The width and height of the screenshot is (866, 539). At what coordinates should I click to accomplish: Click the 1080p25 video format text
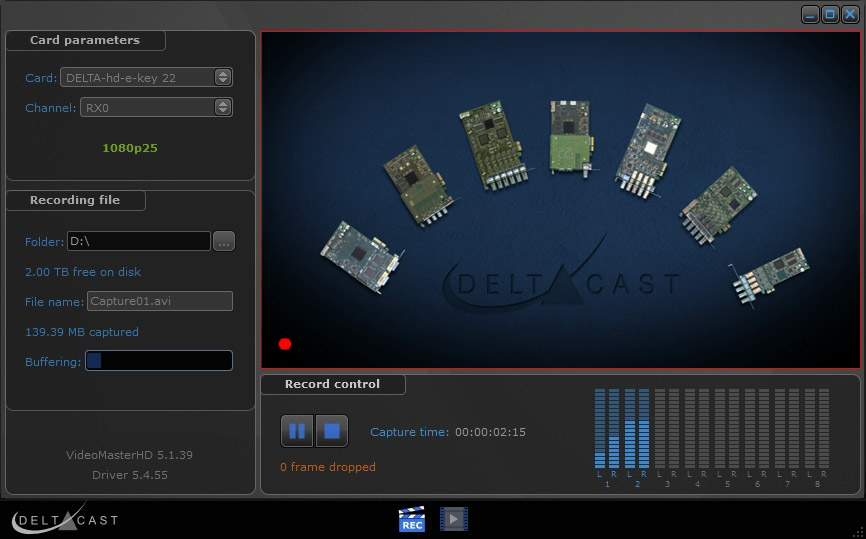tap(130, 148)
